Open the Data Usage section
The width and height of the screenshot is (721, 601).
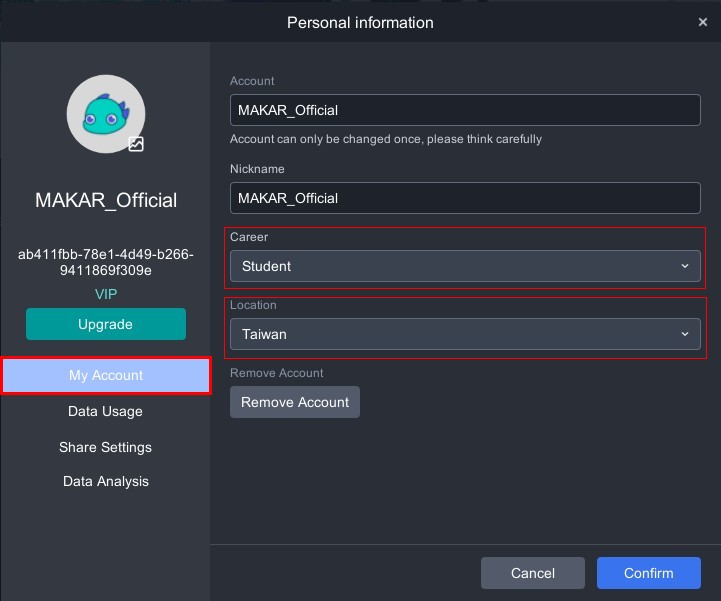[x=105, y=411]
